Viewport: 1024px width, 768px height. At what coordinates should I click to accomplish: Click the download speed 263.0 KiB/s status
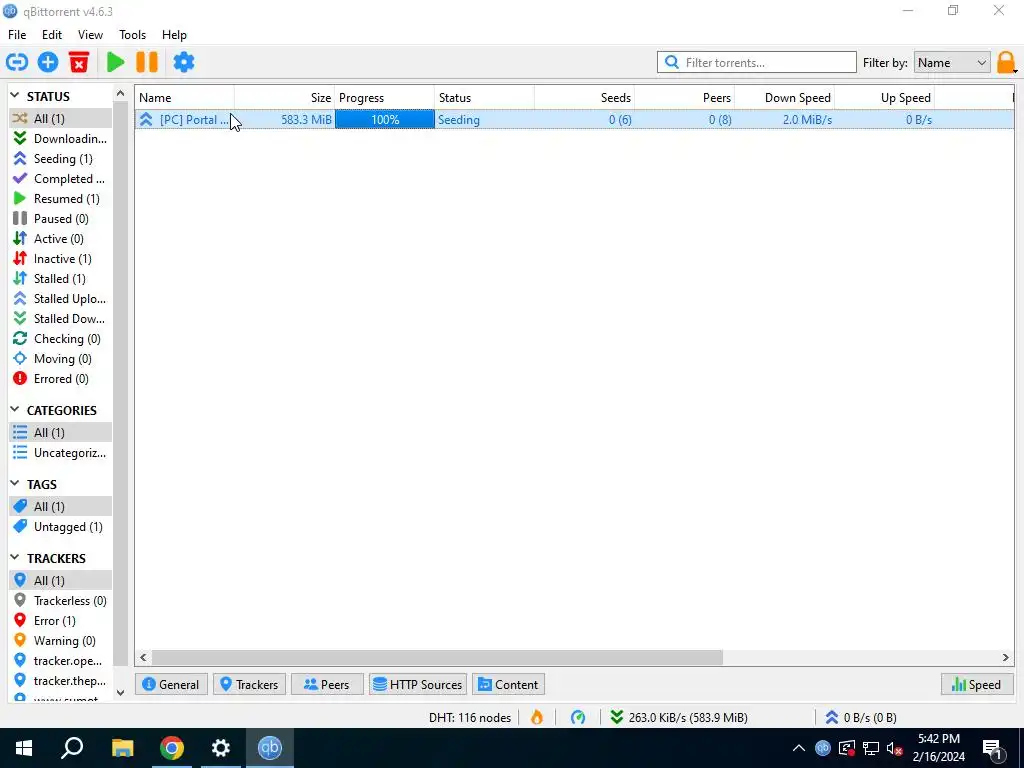pos(679,717)
